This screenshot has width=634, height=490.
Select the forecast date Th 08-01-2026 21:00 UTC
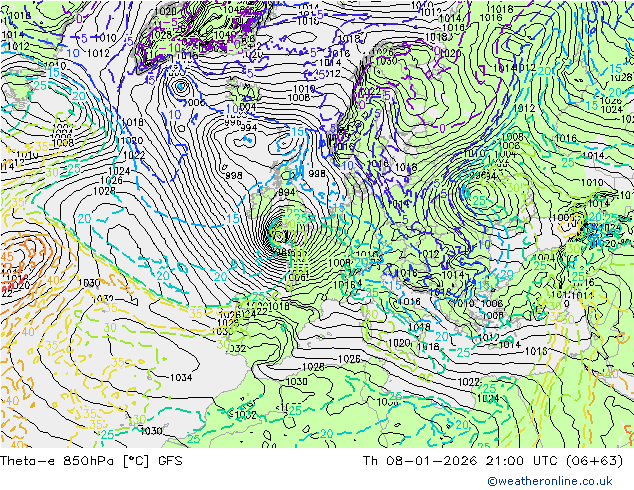click(460, 460)
